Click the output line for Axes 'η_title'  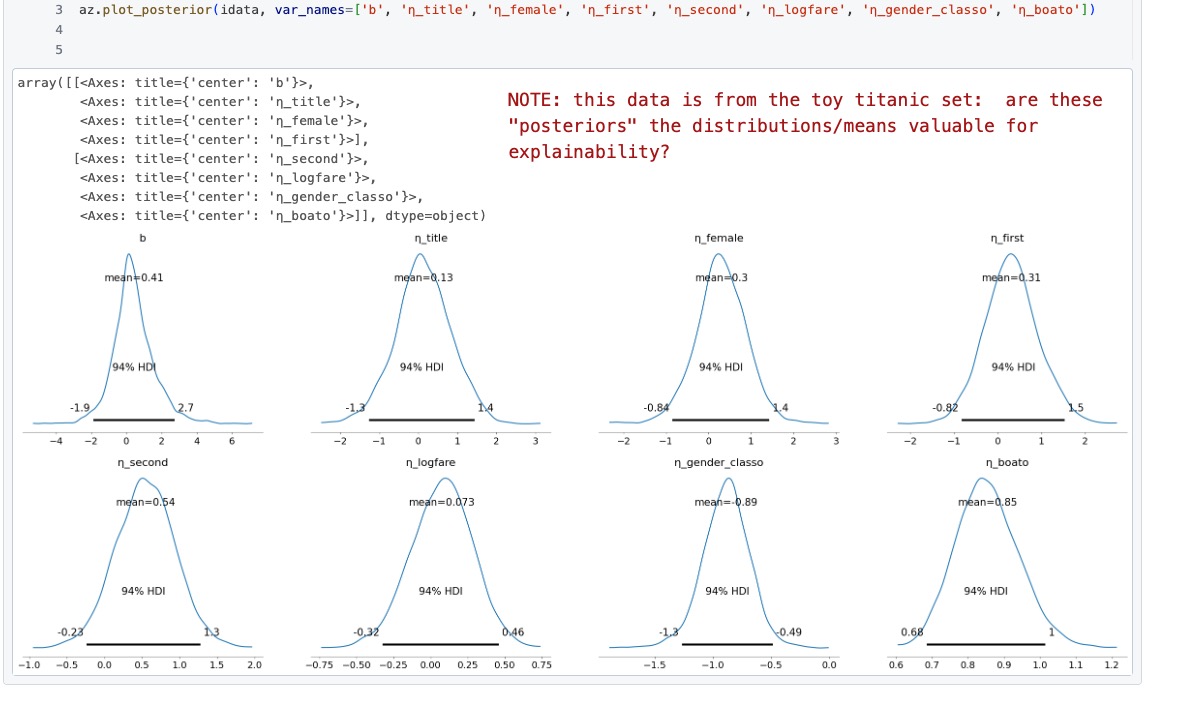click(x=220, y=102)
